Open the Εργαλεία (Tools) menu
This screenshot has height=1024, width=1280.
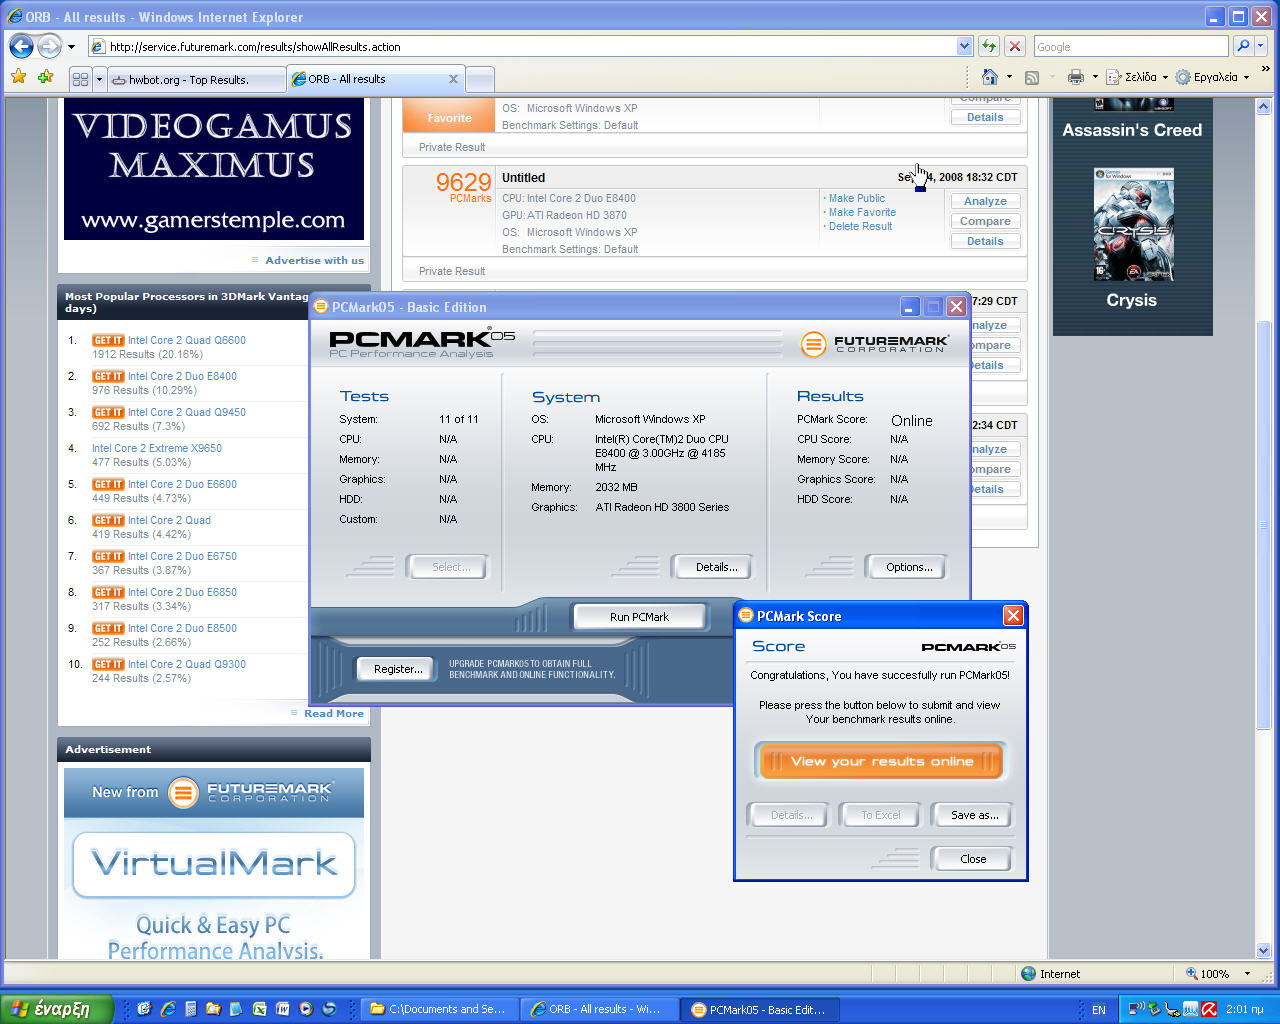(1212, 77)
